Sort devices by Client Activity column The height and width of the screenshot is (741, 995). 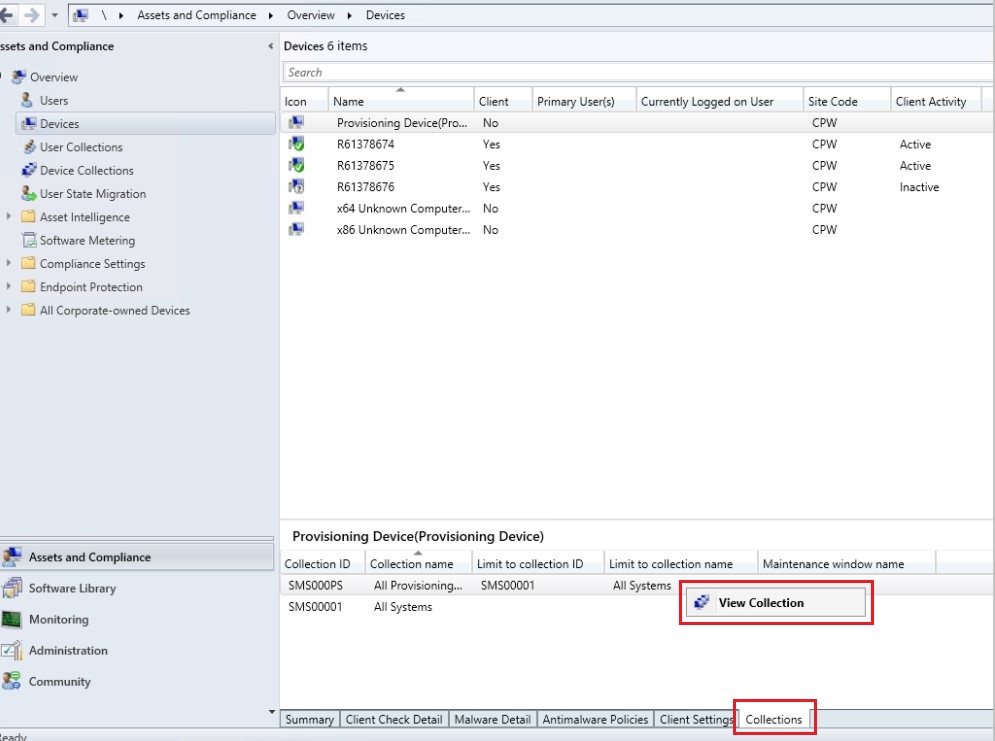(x=931, y=101)
